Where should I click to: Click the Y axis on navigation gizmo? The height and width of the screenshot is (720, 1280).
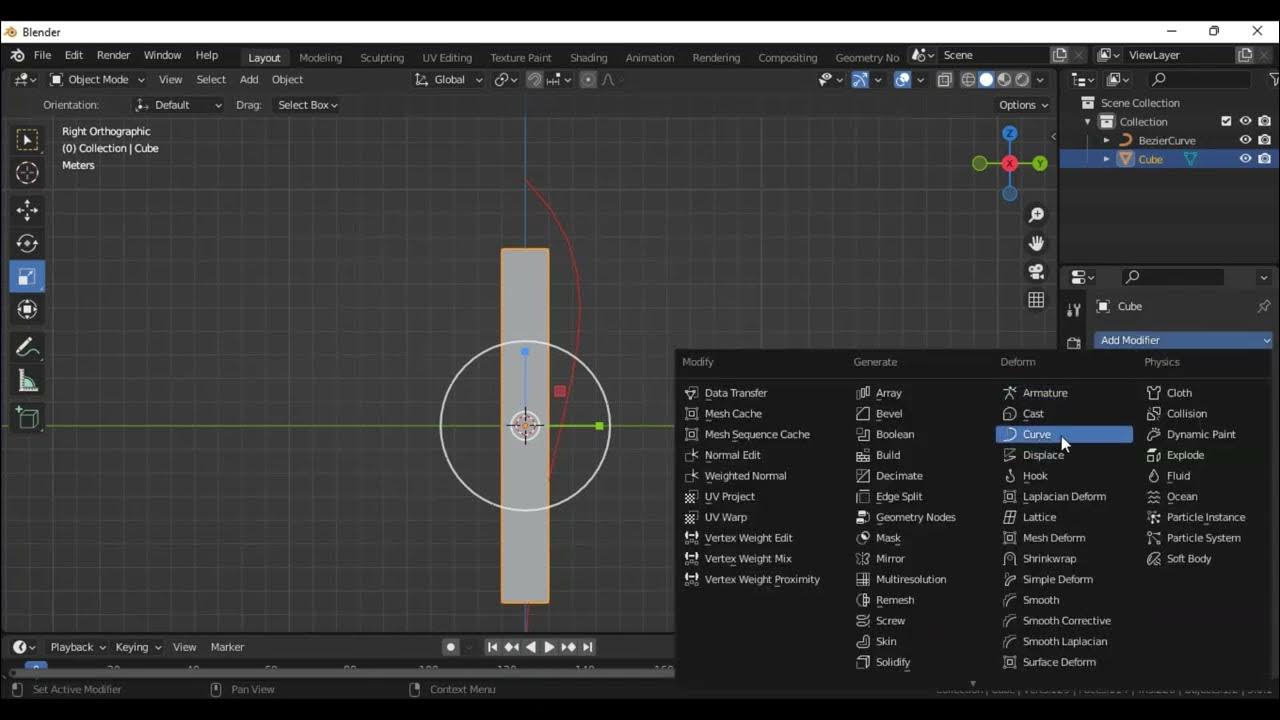tap(1040, 163)
